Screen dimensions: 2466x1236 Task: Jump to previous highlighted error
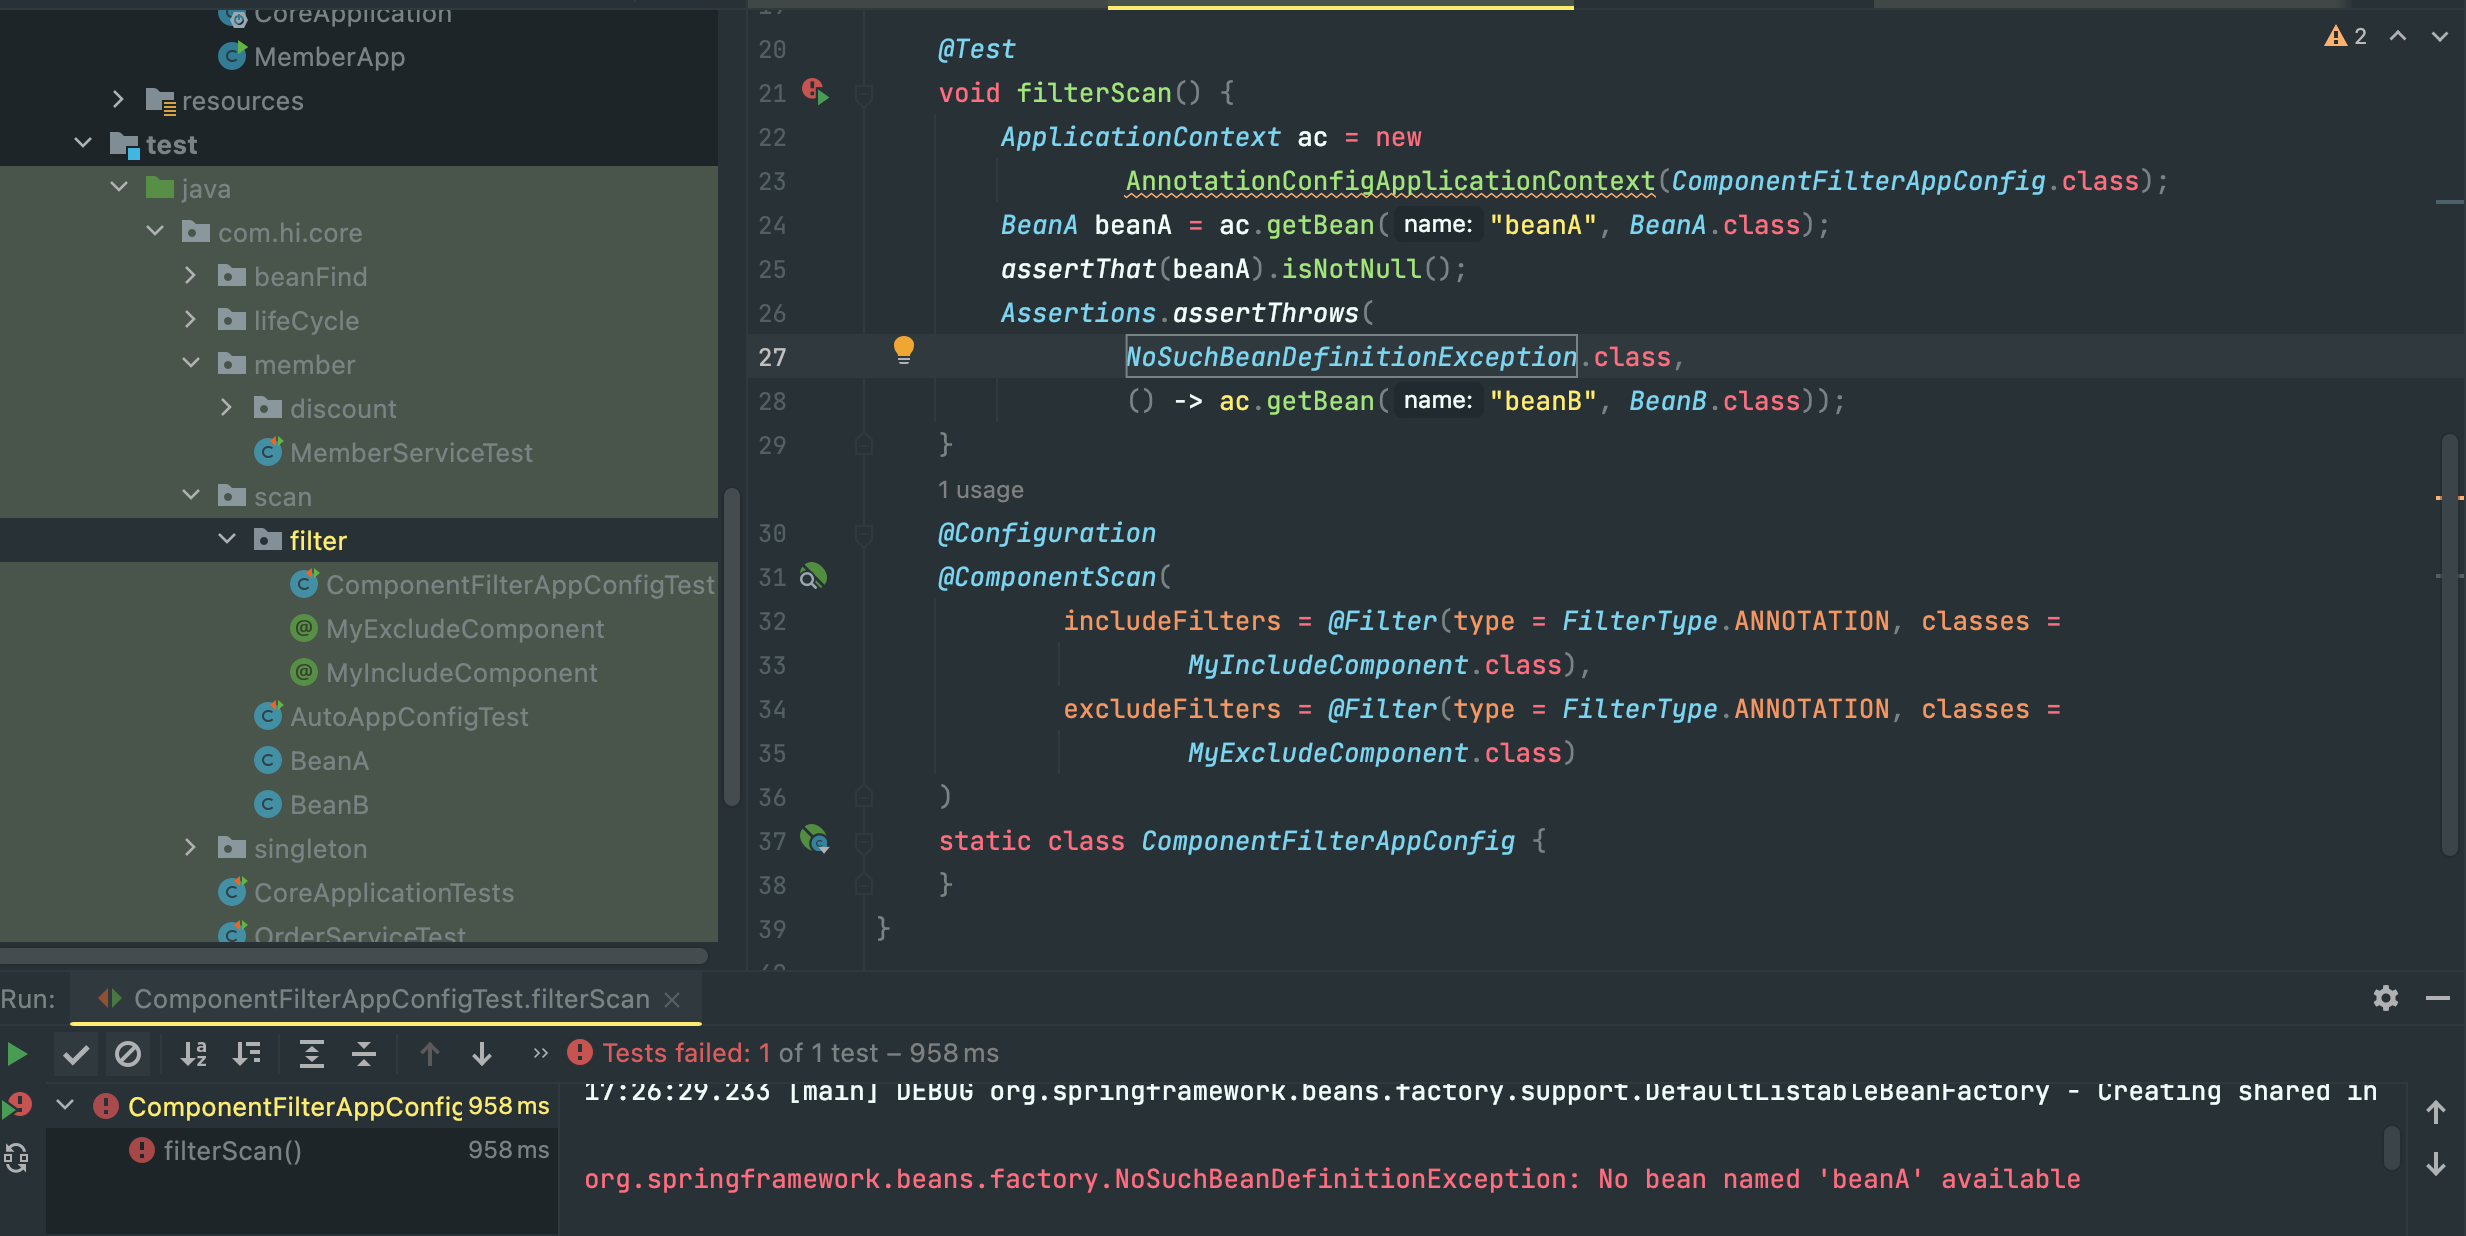2398,36
